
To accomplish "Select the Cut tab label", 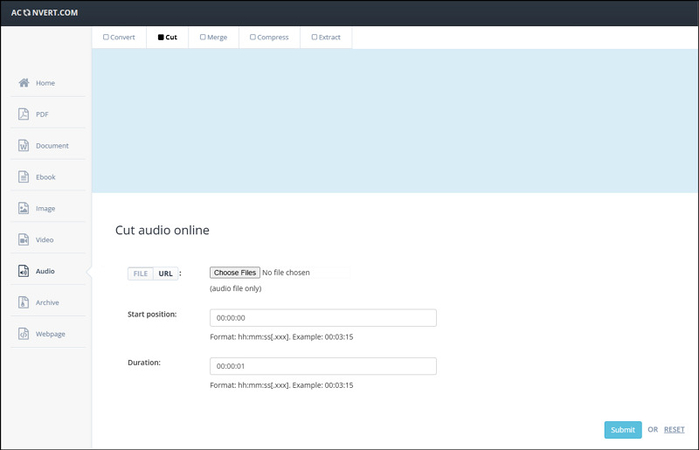I will [171, 37].
